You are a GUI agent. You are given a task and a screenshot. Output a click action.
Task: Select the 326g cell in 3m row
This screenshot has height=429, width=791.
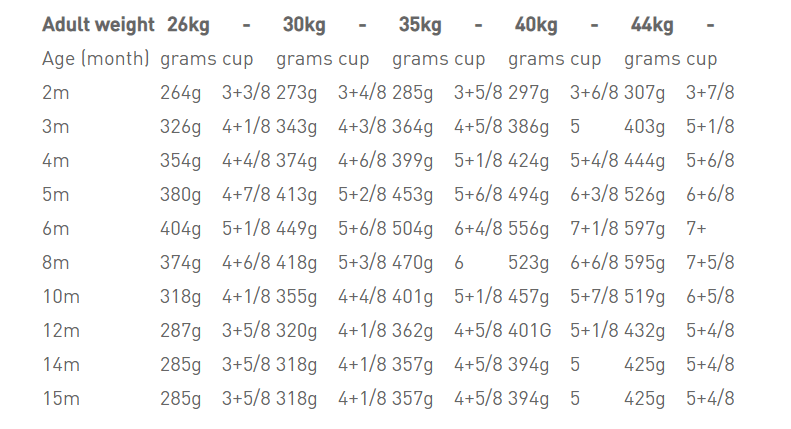coord(180,127)
